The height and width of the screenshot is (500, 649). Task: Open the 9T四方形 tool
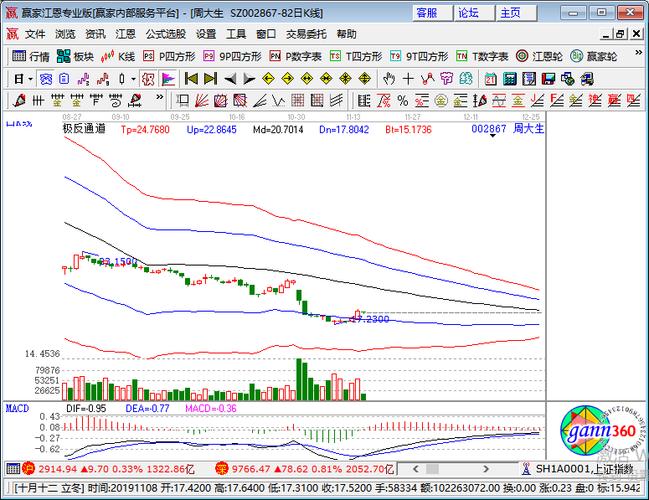tap(419, 56)
